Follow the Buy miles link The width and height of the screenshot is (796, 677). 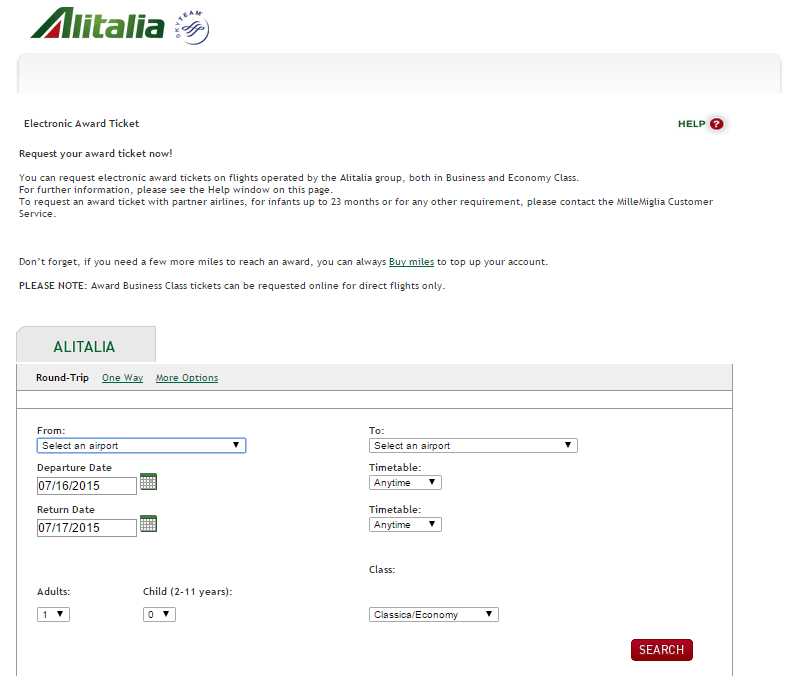click(x=411, y=262)
